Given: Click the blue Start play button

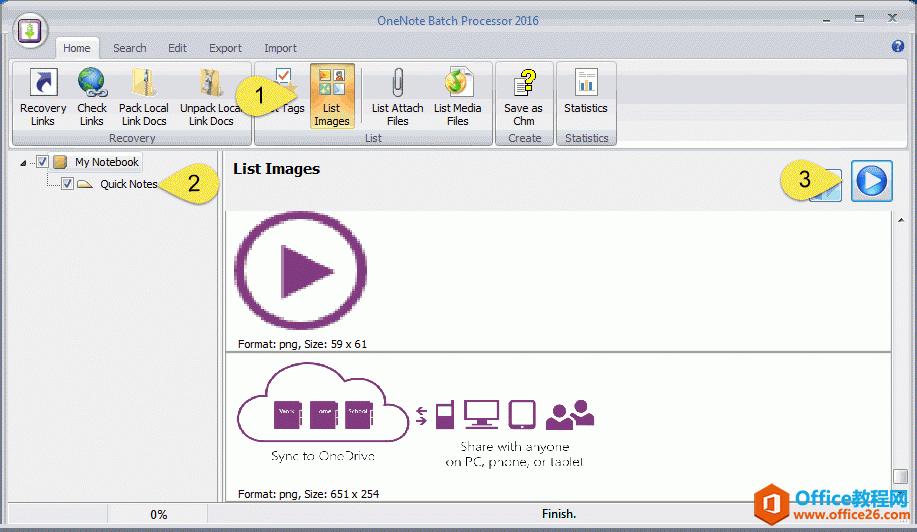Looking at the screenshot, I should (871, 181).
